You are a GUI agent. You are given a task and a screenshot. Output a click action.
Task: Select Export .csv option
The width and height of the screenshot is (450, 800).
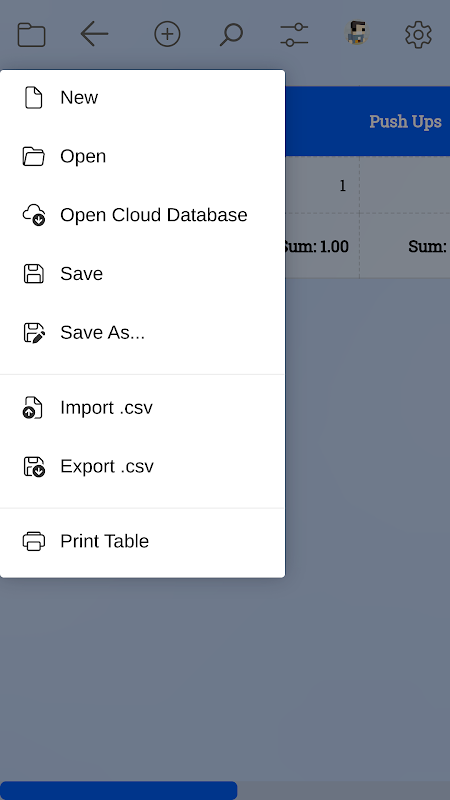(142, 466)
